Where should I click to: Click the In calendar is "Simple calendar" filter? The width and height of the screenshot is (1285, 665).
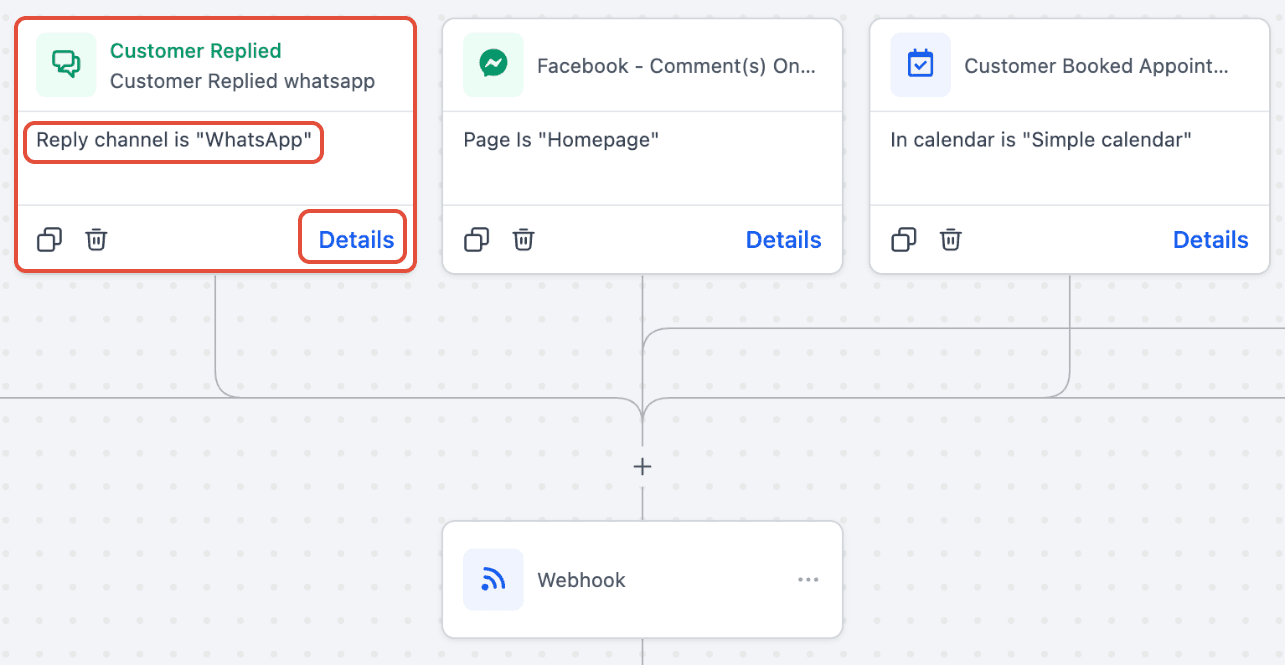click(x=1041, y=140)
